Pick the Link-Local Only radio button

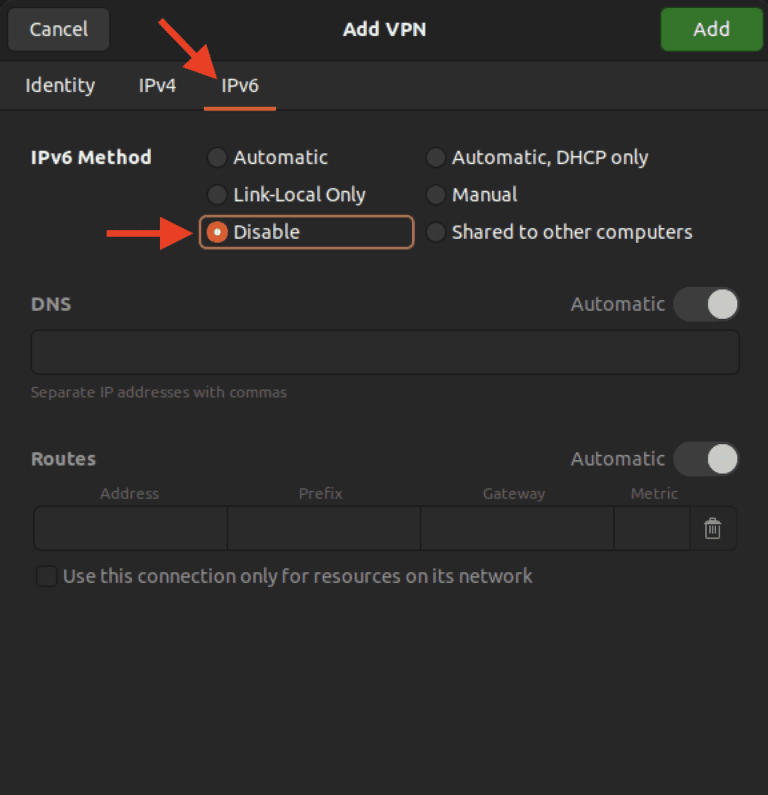tap(217, 195)
